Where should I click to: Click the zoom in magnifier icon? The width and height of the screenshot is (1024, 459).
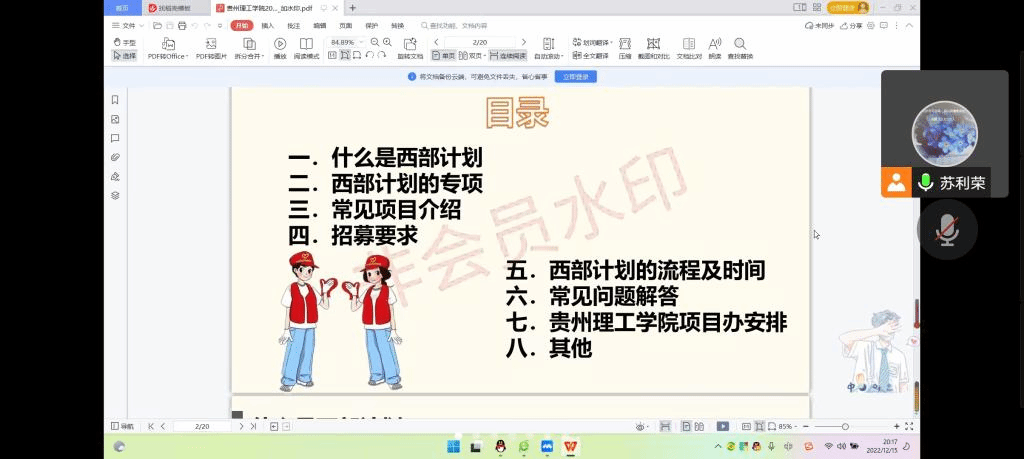(387, 42)
